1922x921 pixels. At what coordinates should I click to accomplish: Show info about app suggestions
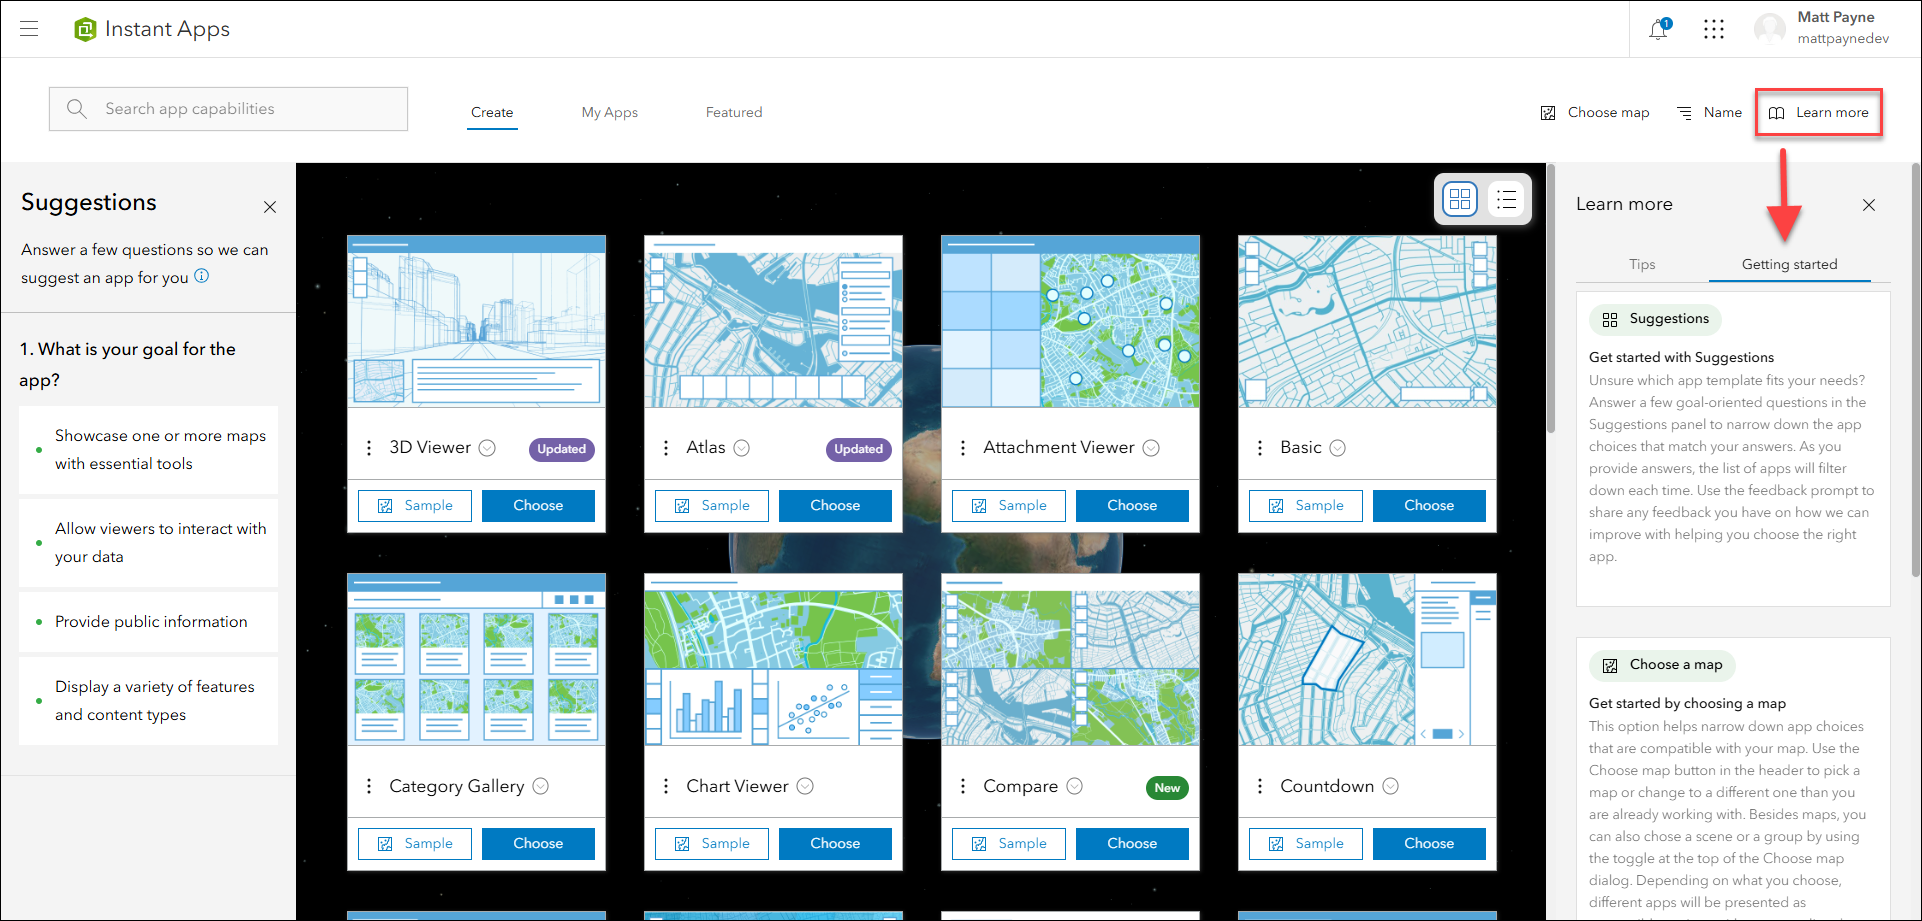202,276
